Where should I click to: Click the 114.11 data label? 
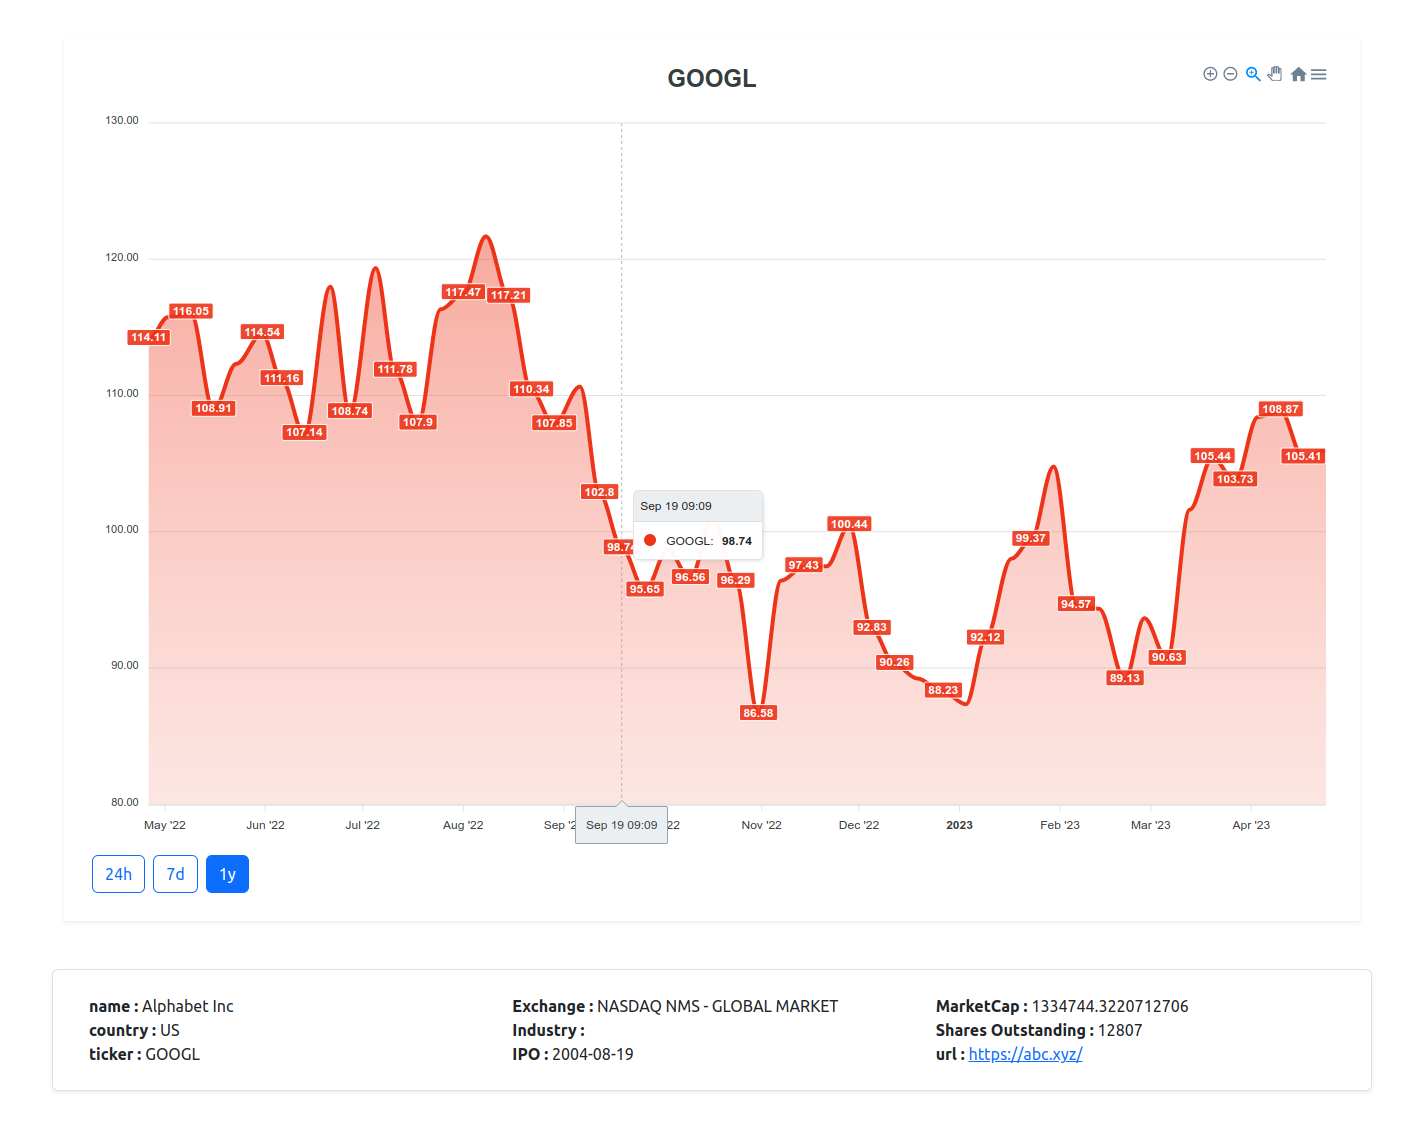(x=149, y=337)
